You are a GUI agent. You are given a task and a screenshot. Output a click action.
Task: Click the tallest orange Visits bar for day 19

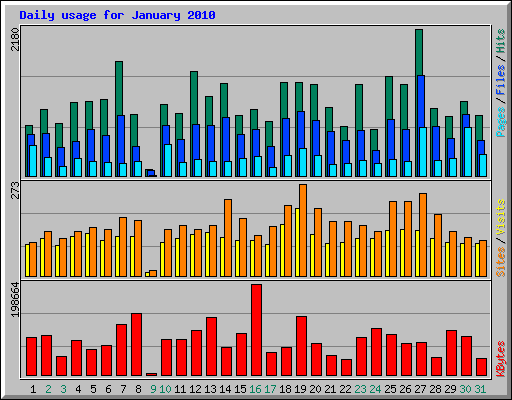click(x=303, y=230)
